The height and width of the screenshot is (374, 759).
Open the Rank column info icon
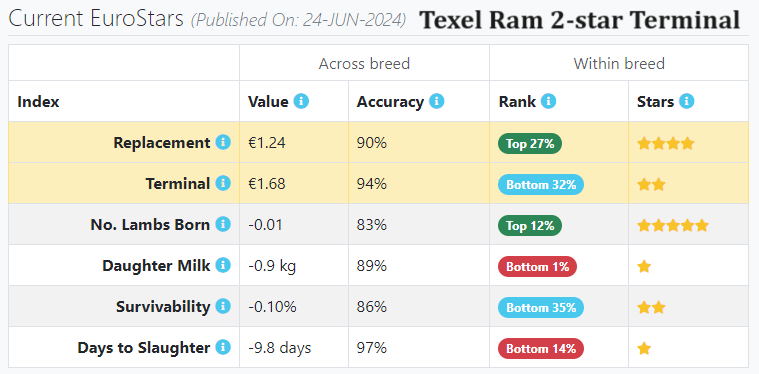548,102
